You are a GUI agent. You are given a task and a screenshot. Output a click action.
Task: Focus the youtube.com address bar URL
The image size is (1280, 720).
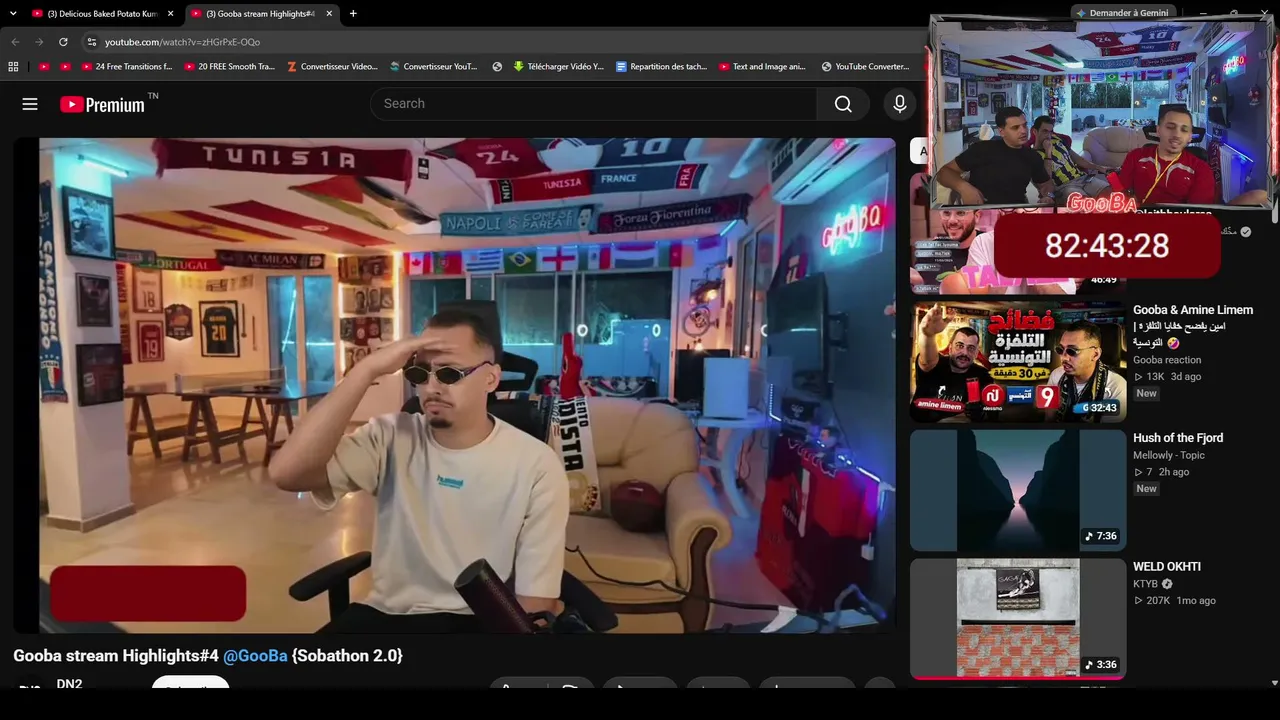(x=182, y=42)
